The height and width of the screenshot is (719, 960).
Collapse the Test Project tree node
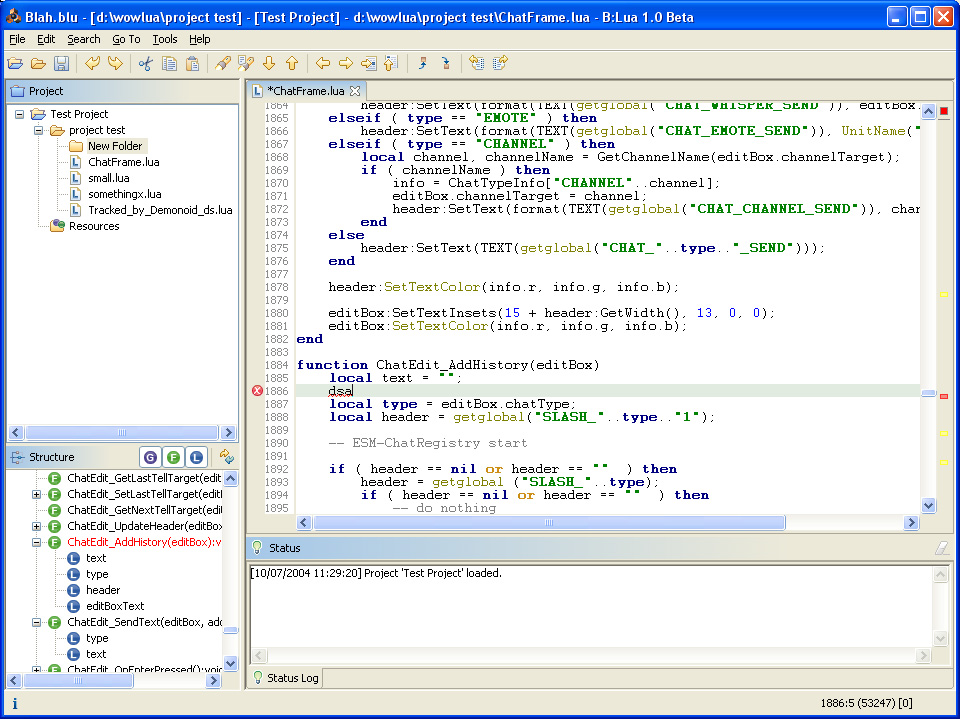(x=21, y=114)
